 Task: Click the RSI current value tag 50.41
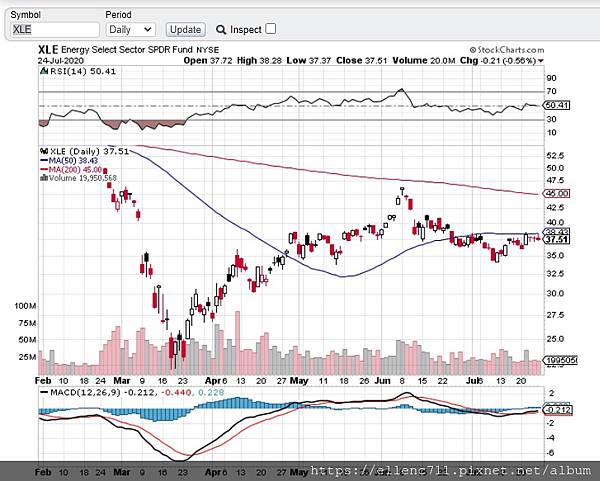pyautogui.click(x=557, y=105)
